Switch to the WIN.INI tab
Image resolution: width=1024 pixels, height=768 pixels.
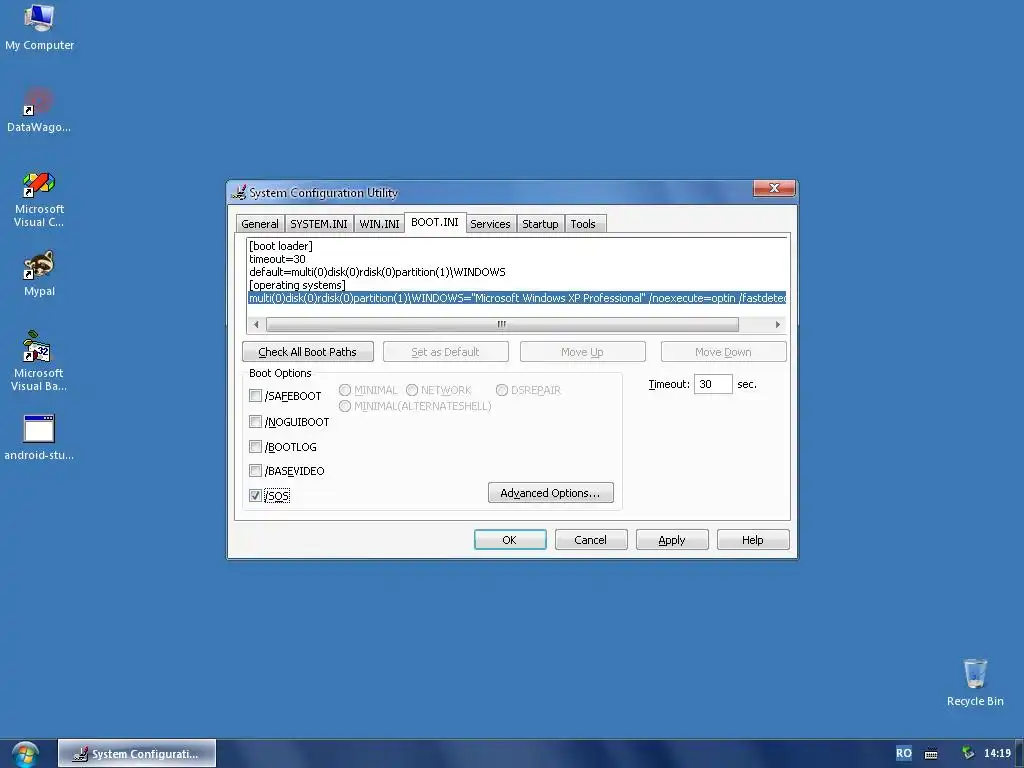(x=379, y=224)
